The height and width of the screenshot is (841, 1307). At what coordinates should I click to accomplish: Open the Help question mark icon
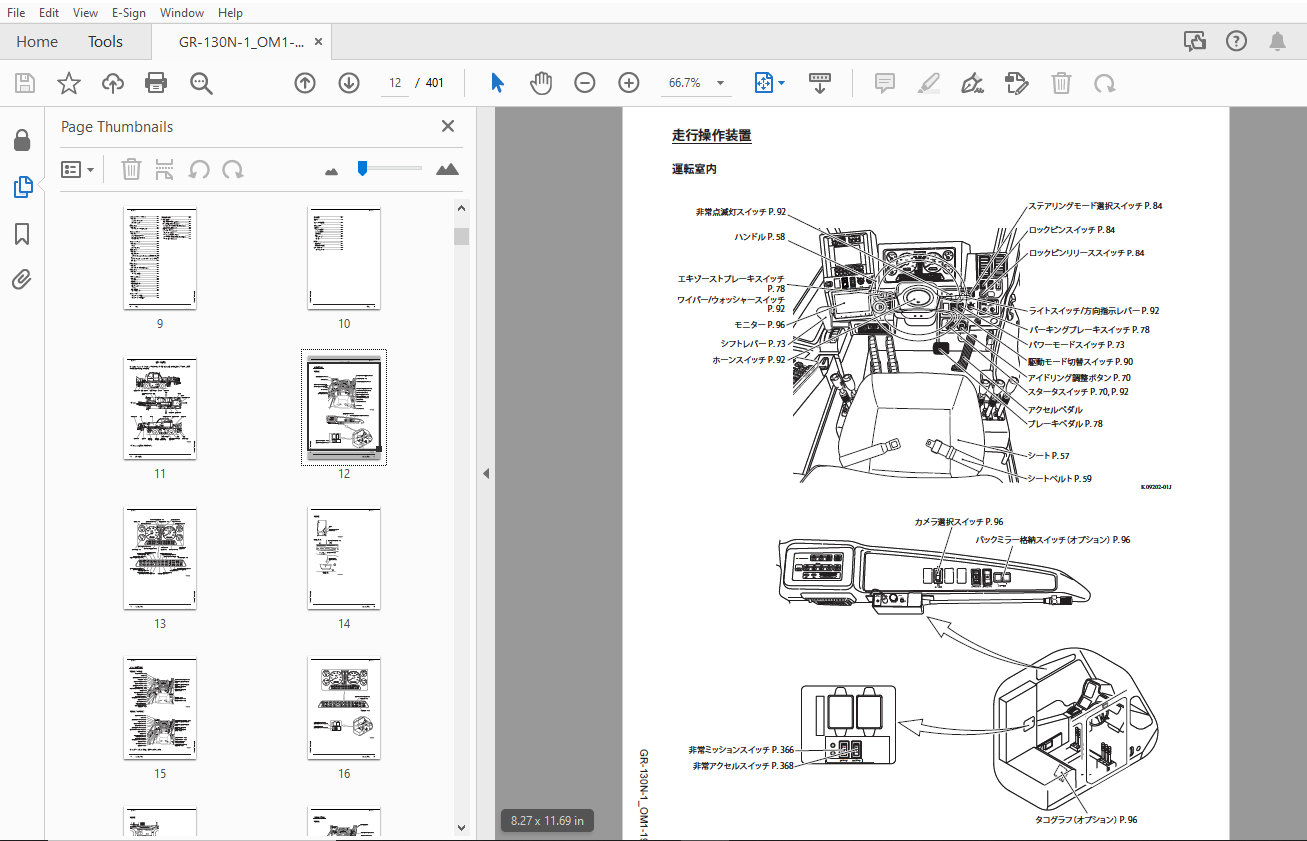[1237, 41]
